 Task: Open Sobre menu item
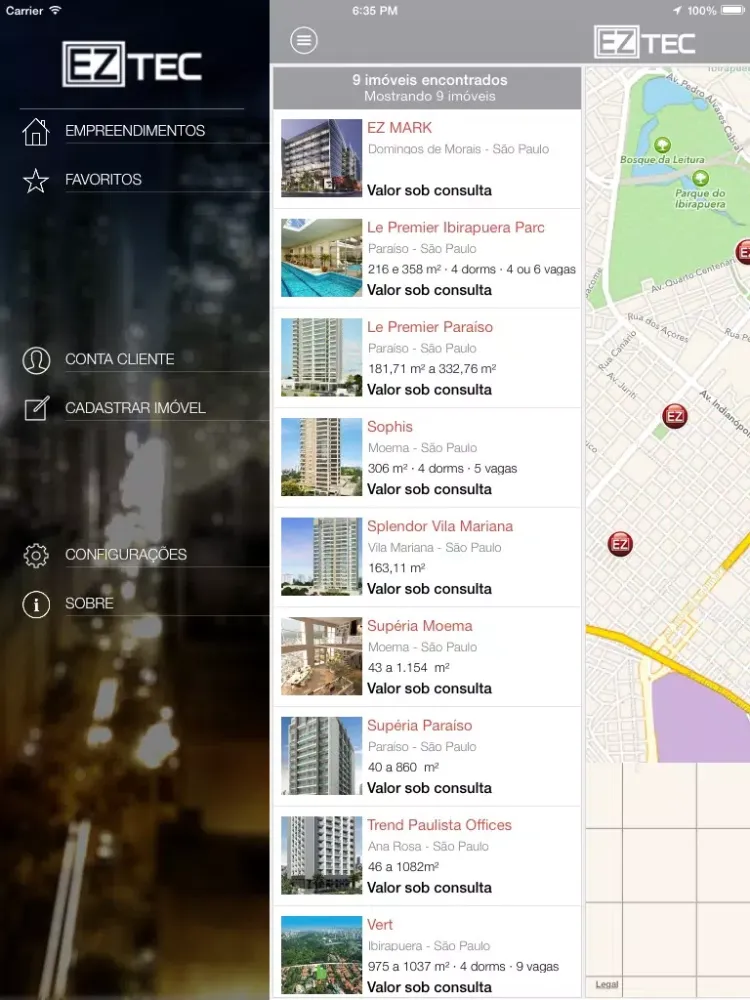(89, 603)
